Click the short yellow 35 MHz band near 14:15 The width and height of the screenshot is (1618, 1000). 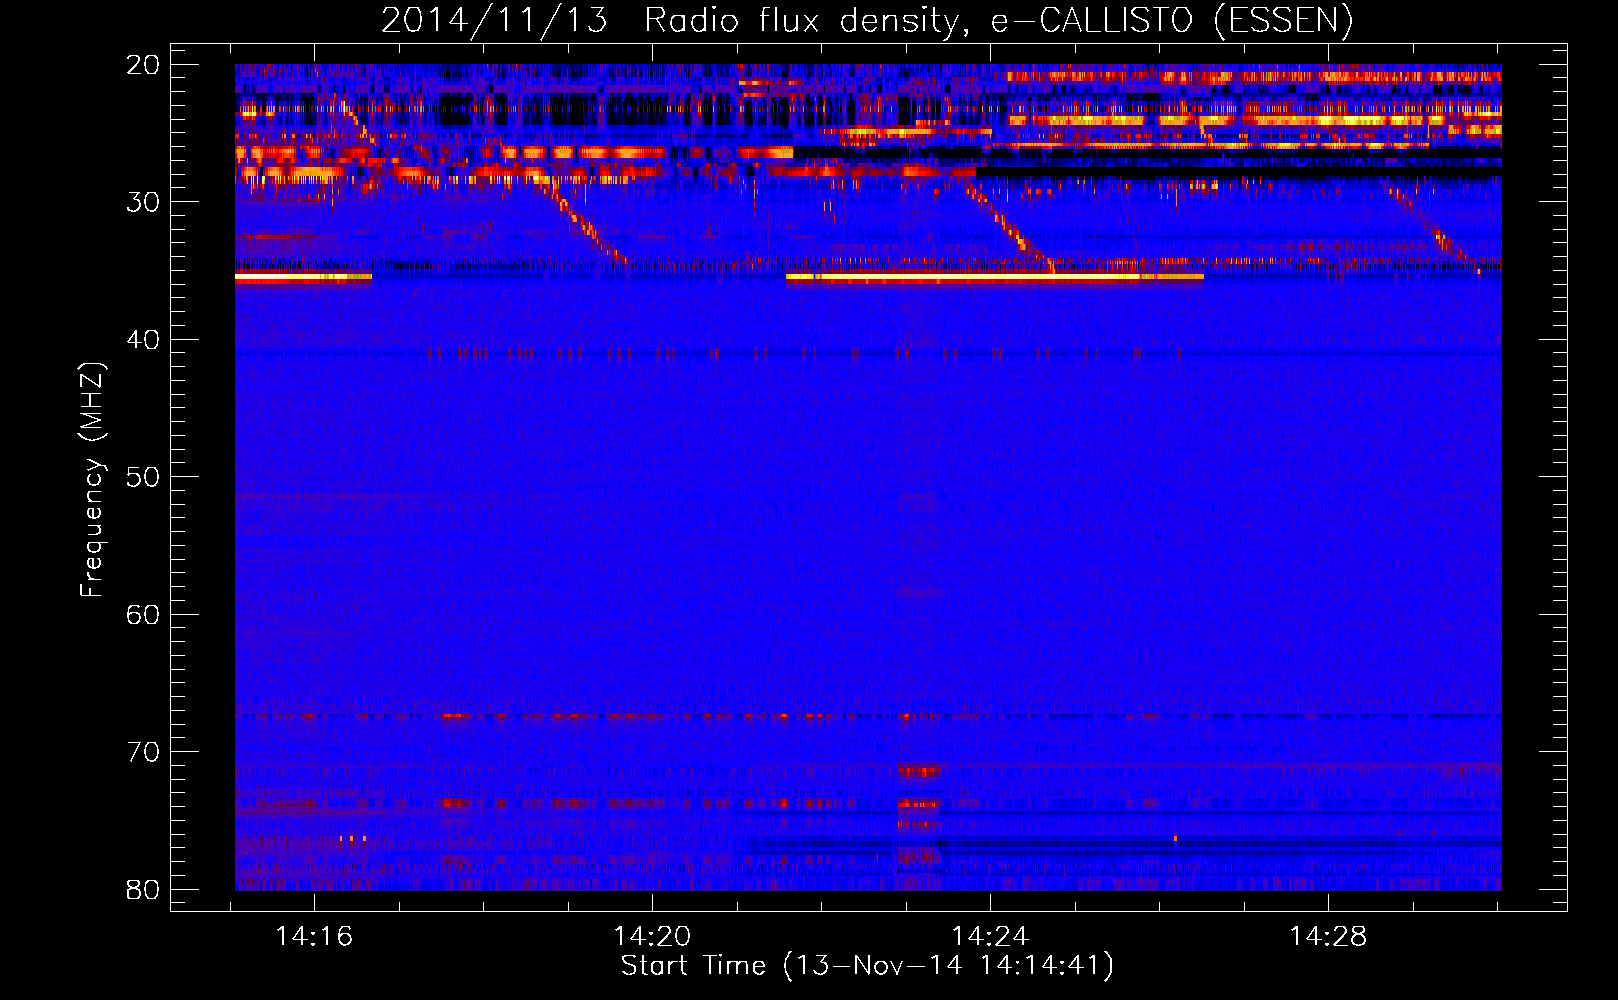pyautogui.click(x=303, y=278)
